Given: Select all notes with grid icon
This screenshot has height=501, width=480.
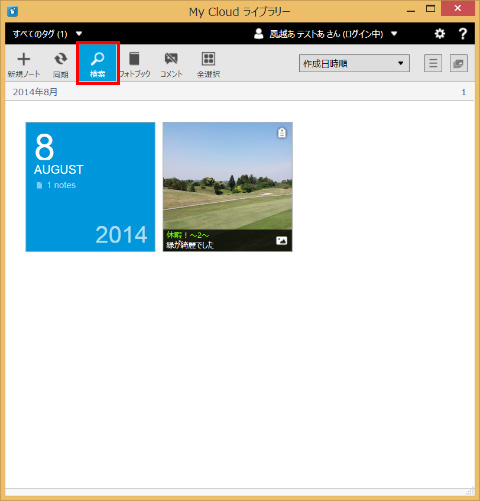Looking at the screenshot, I should [208, 65].
